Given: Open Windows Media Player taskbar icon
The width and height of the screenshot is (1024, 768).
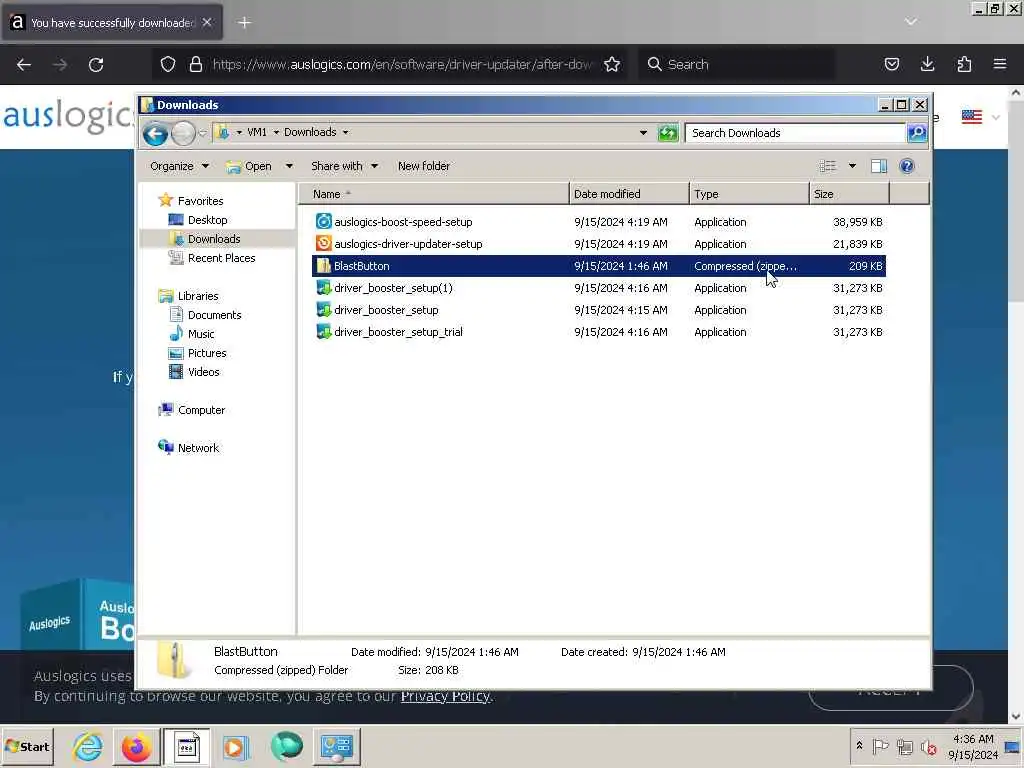Looking at the screenshot, I should [x=235, y=746].
